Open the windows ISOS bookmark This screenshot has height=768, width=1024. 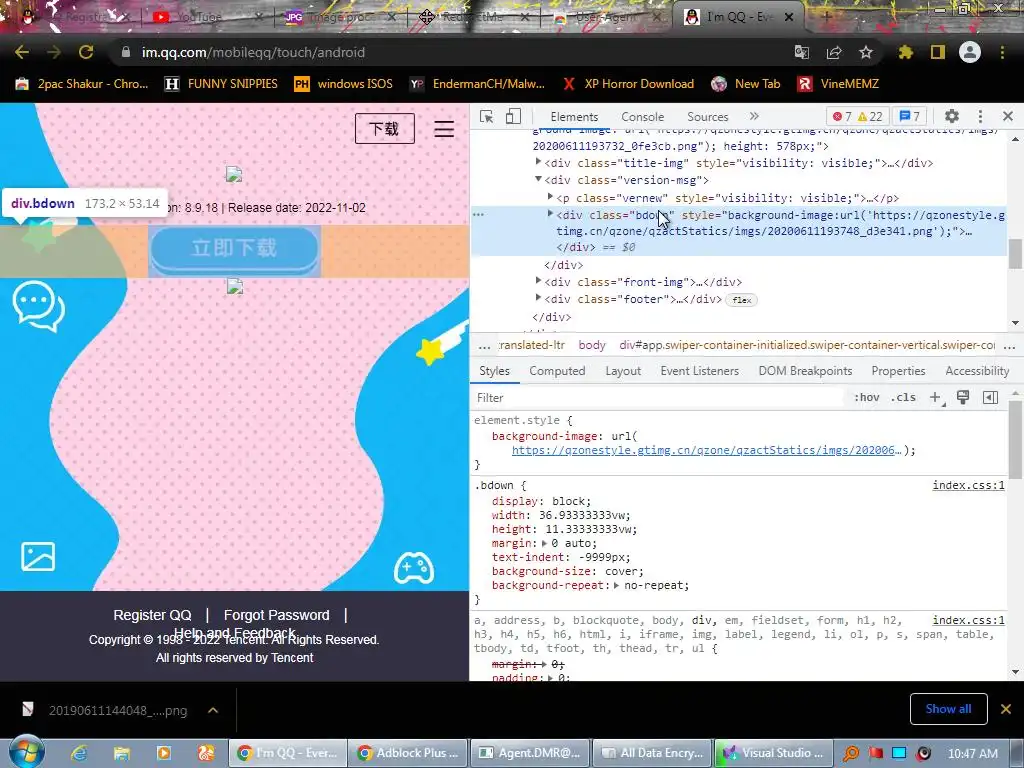pyautogui.click(x=344, y=84)
